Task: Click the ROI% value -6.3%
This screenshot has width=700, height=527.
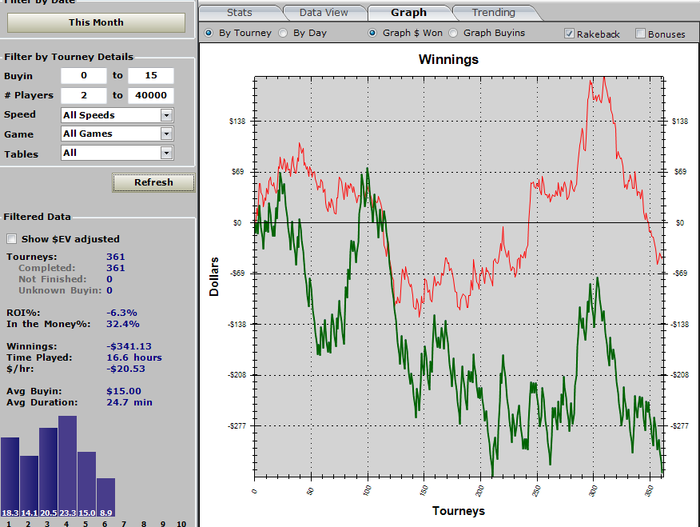Action: [122, 313]
